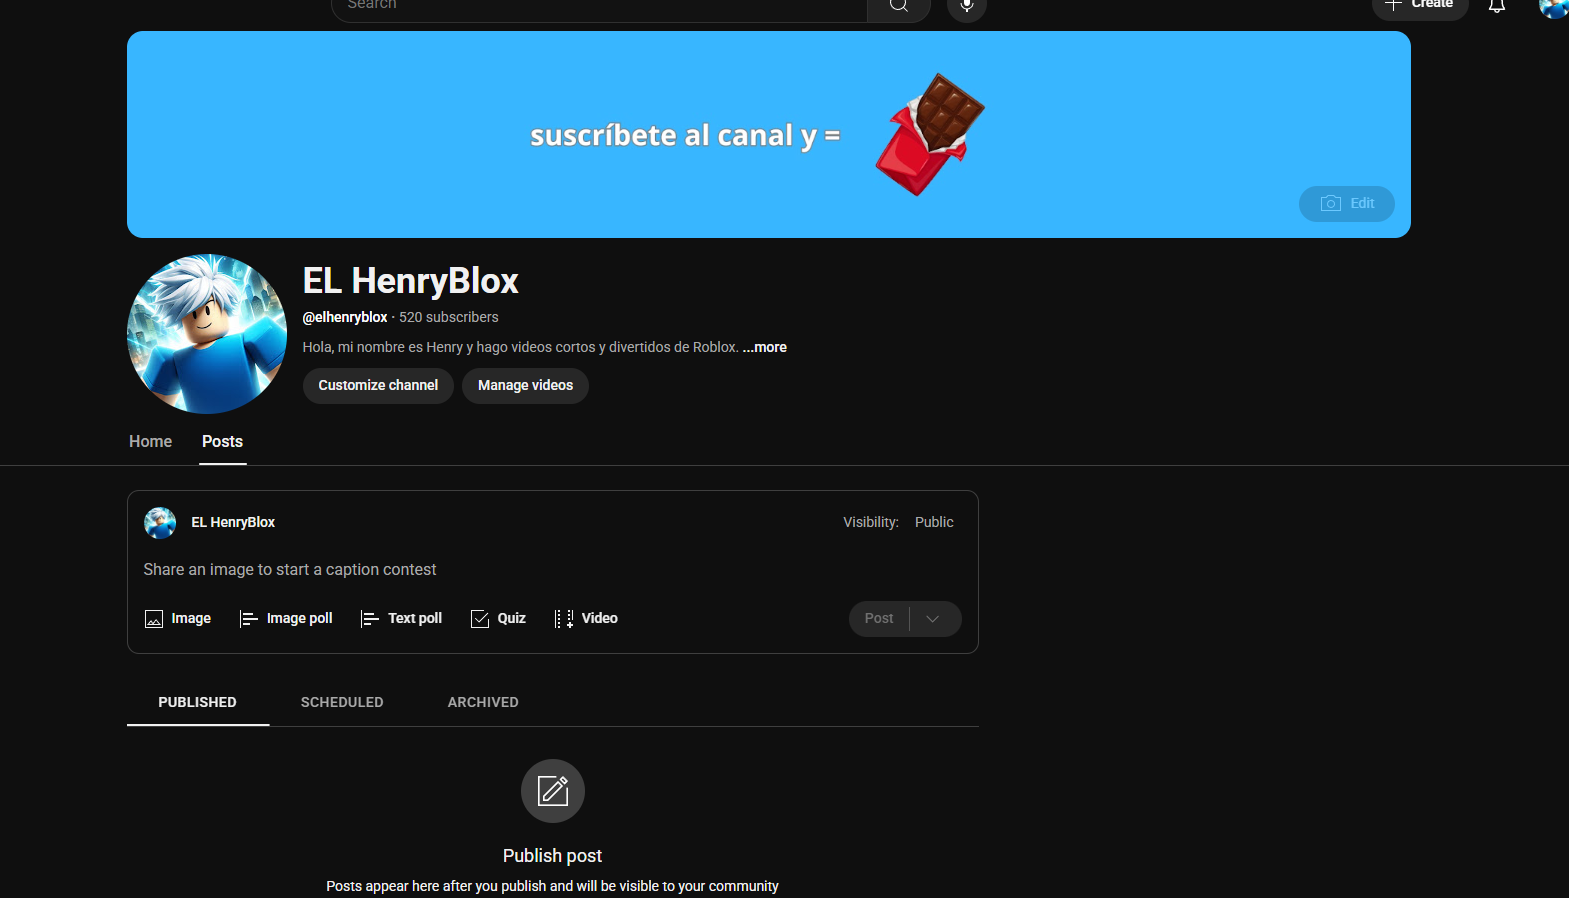This screenshot has height=898, width=1569.
Task: Open account avatar menu in header
Action: pyautogui.click(x=1554, y=8)
